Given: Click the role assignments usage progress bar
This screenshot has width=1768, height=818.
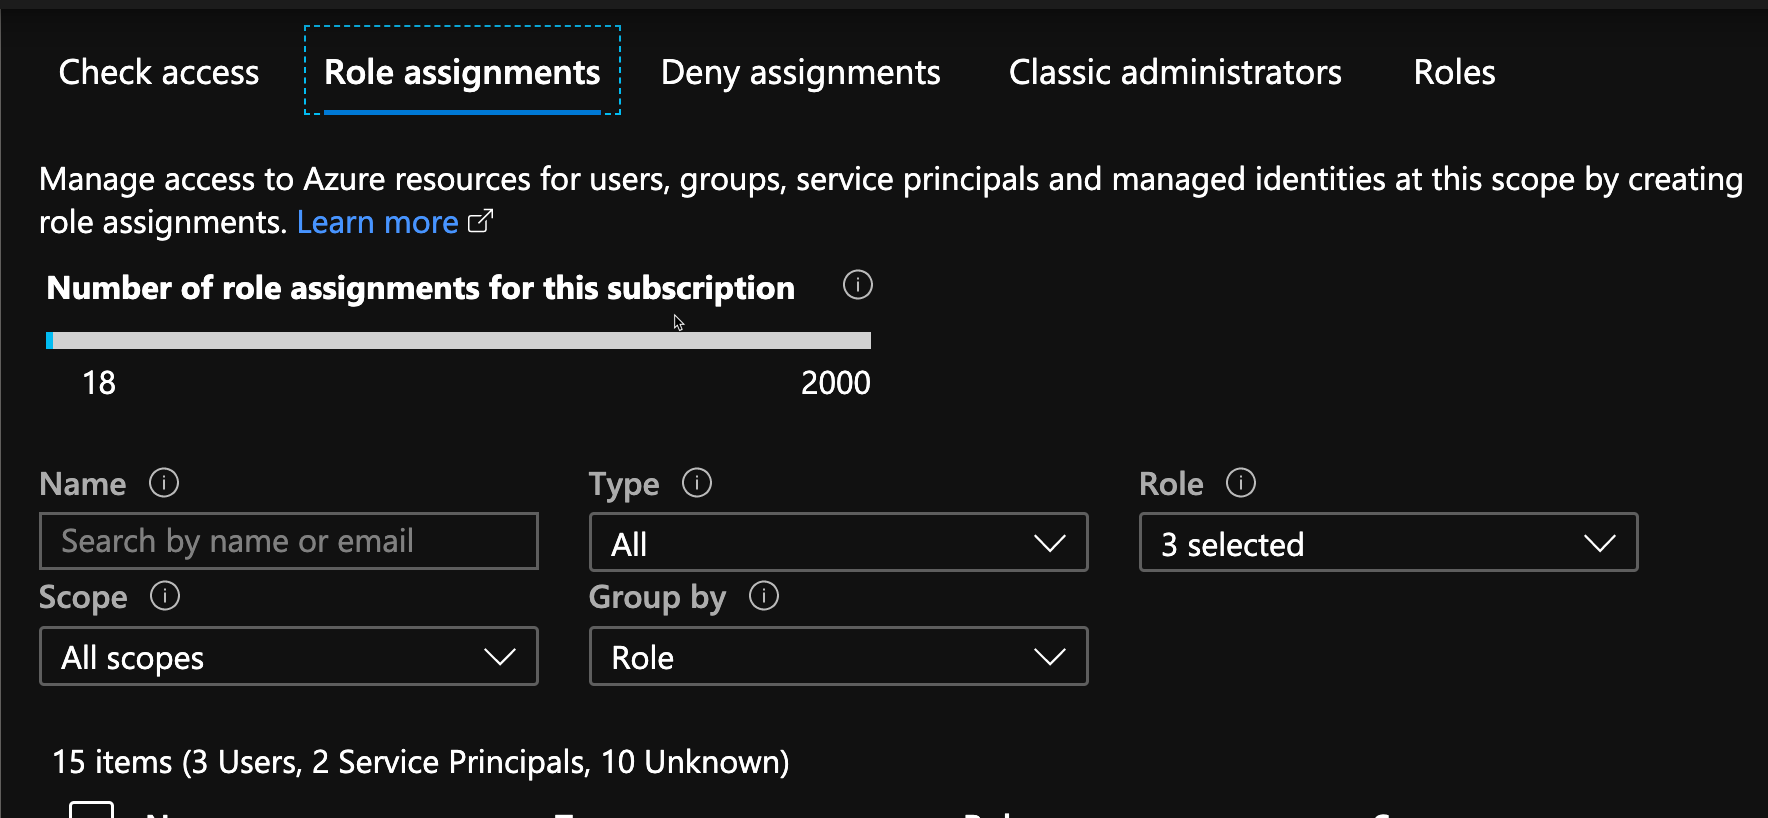Looking at the screenshot, I should click(458, 341).
